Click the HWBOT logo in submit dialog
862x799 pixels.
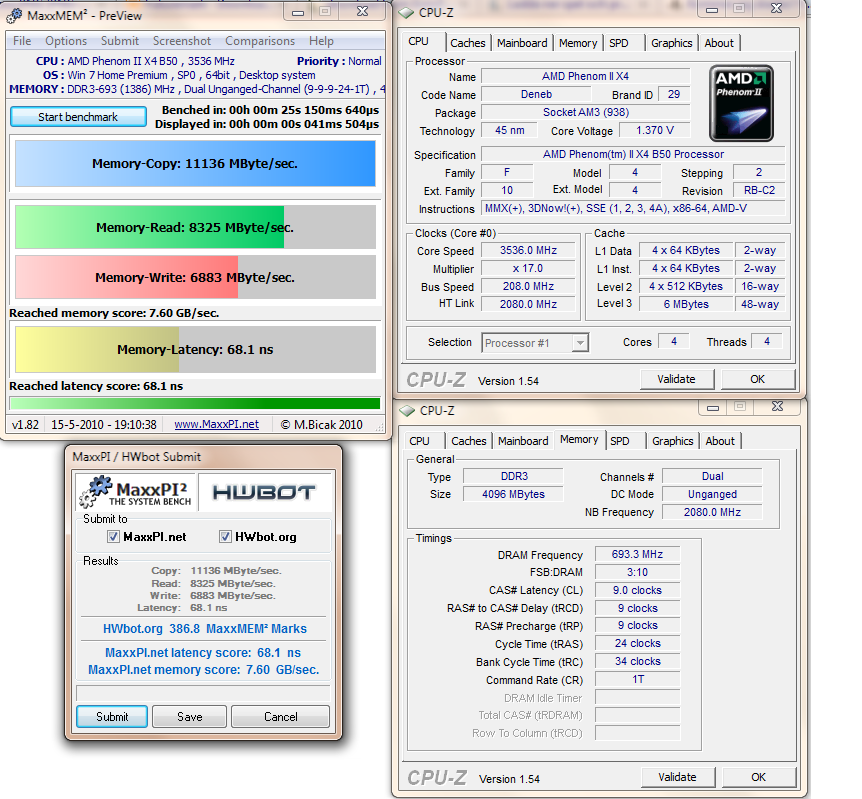click(x=264, y=492)
